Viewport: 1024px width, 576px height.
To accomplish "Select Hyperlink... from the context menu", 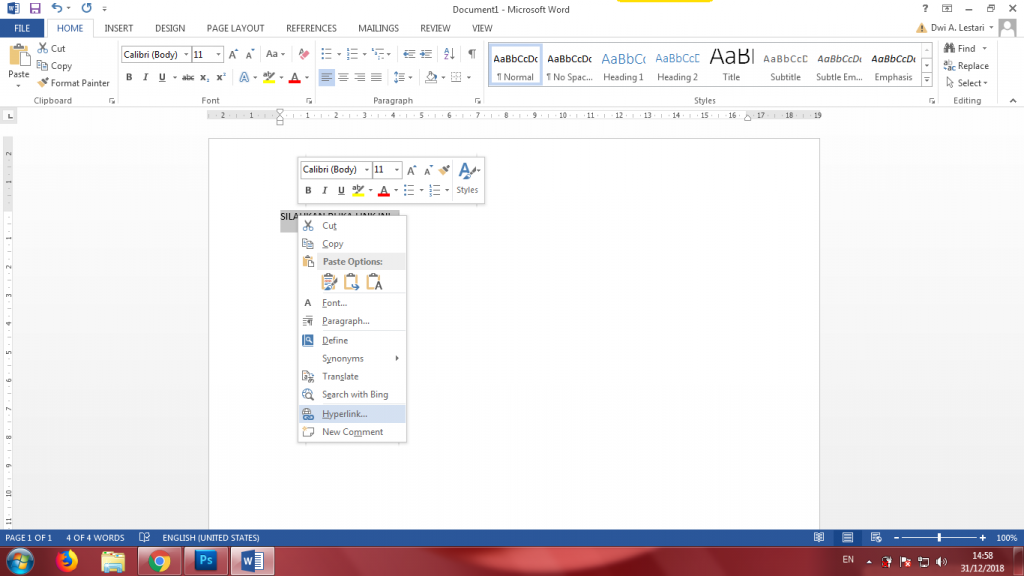I will [x=344, y=414].
